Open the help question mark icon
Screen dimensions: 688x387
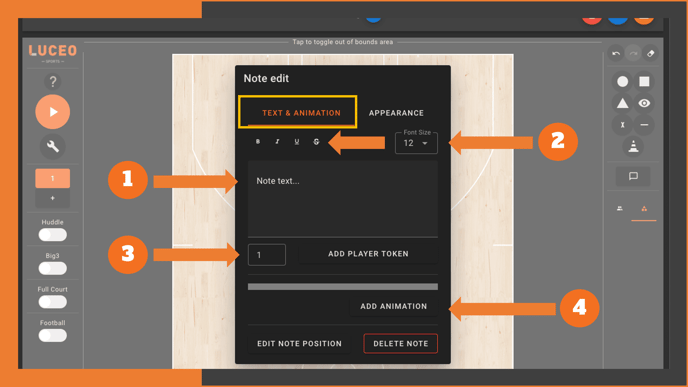coord(53,82)
